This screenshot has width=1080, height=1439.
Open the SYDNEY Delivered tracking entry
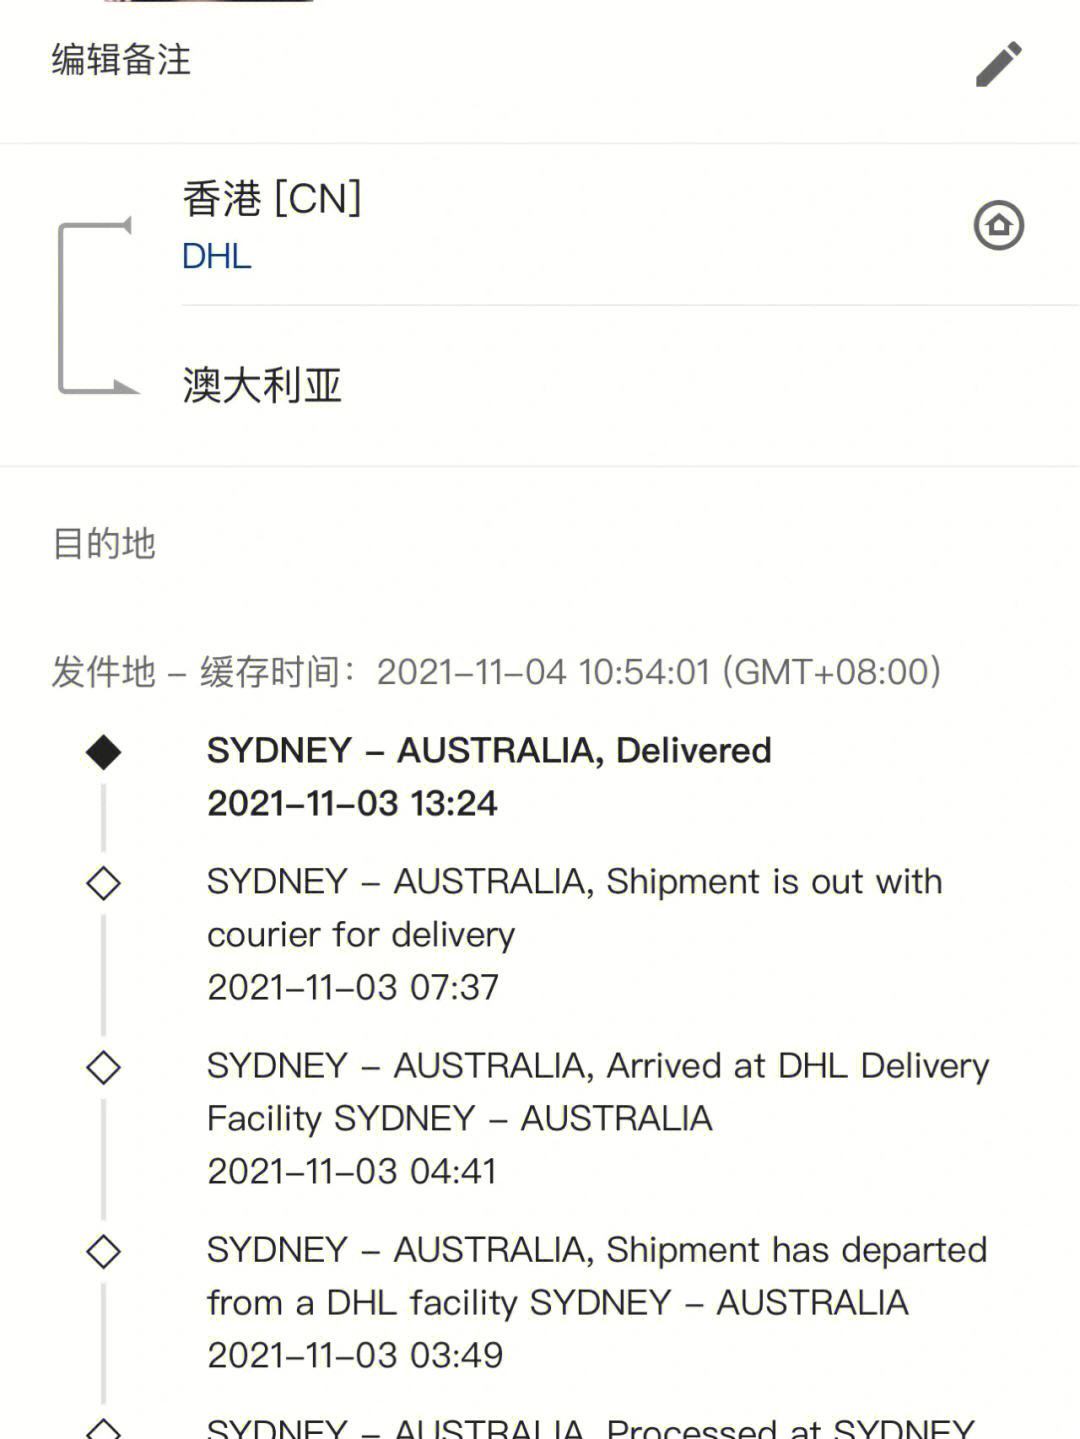tap(489, 776)
